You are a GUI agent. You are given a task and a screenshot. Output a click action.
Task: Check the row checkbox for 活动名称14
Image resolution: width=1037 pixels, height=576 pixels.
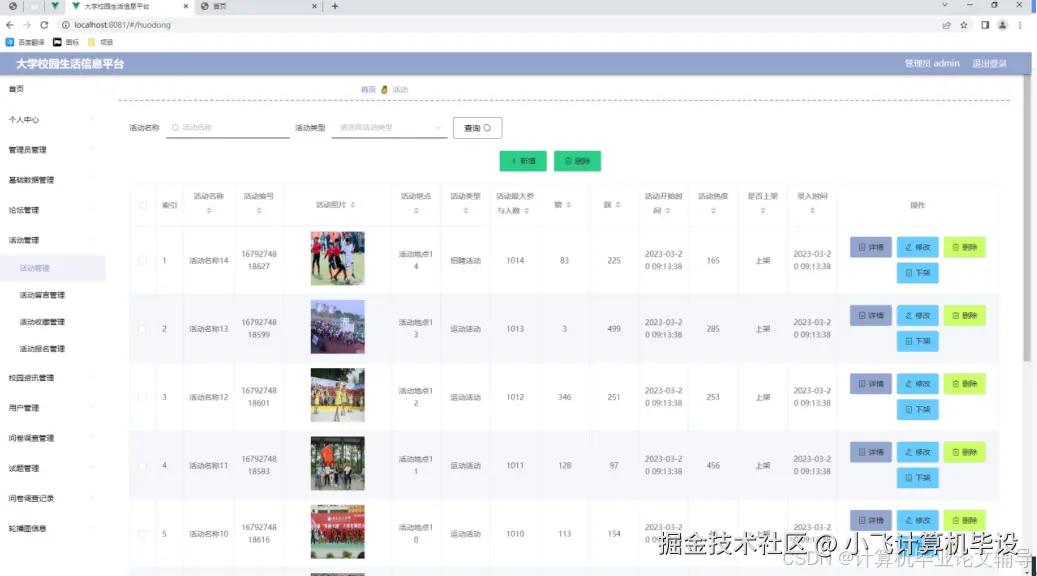tap(142, 261)
